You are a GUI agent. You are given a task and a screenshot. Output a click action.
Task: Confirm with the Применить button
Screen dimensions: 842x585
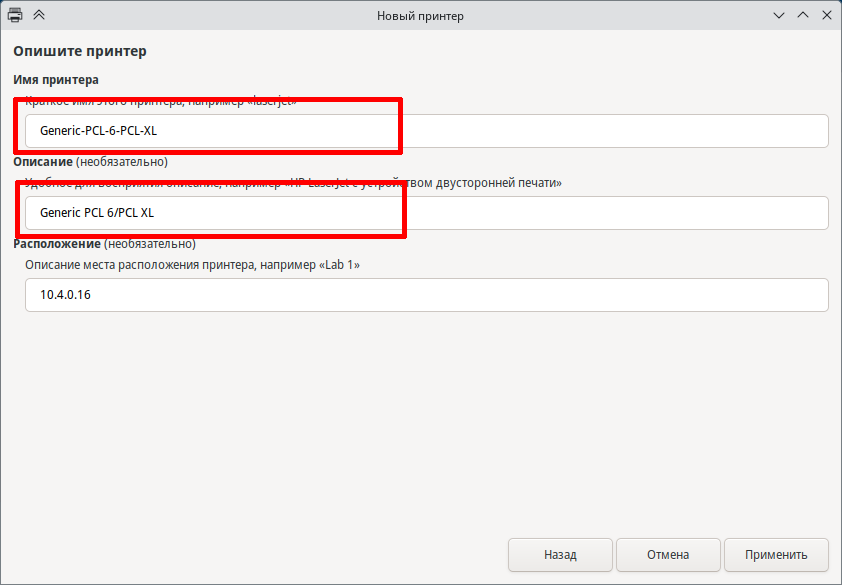click(x=776, y=554)
